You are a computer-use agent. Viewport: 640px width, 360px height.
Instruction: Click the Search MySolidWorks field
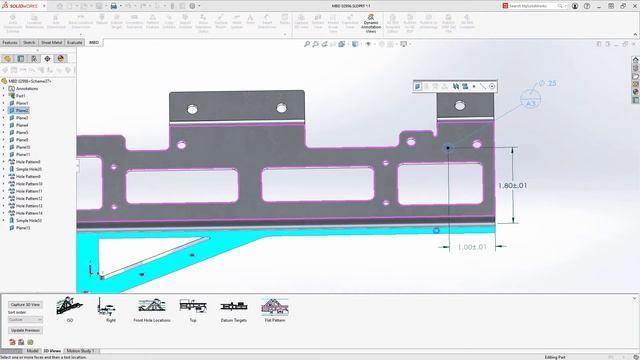click(x=535, y=6)
